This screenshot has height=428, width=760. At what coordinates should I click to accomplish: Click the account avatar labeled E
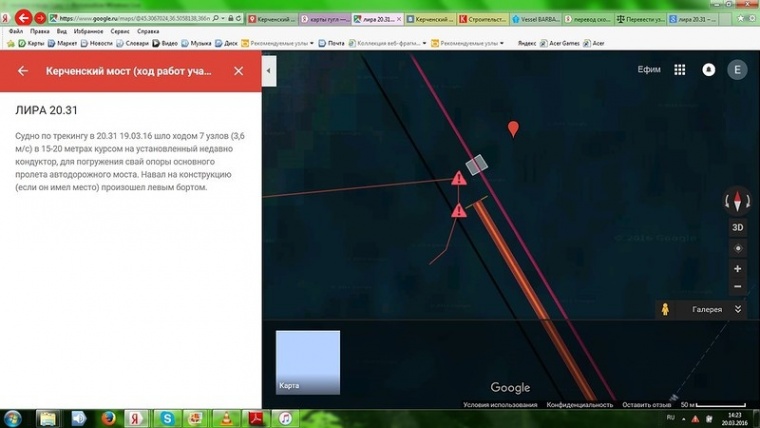738,70
